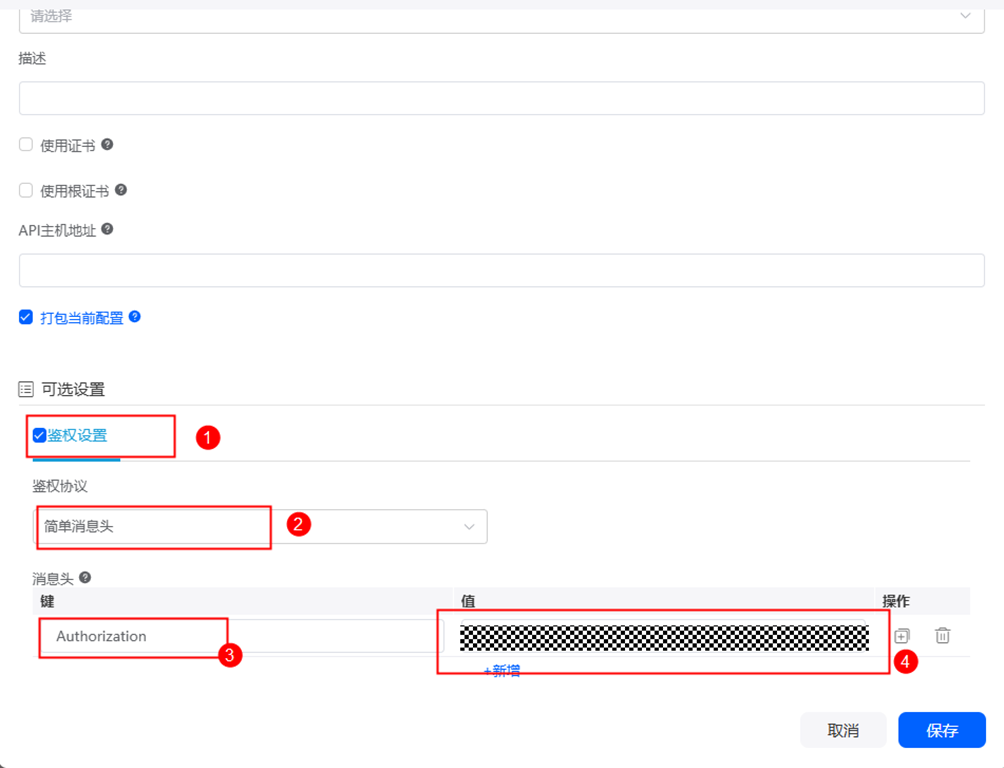Click the help icon next to 使用证书
Image resolution: width=1004 pixels, height=768 pixels.
click(107, 144)
